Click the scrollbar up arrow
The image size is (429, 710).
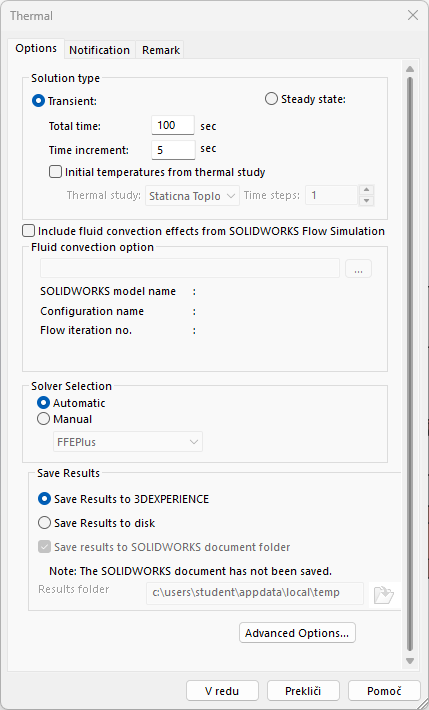[x=410, y=69]
